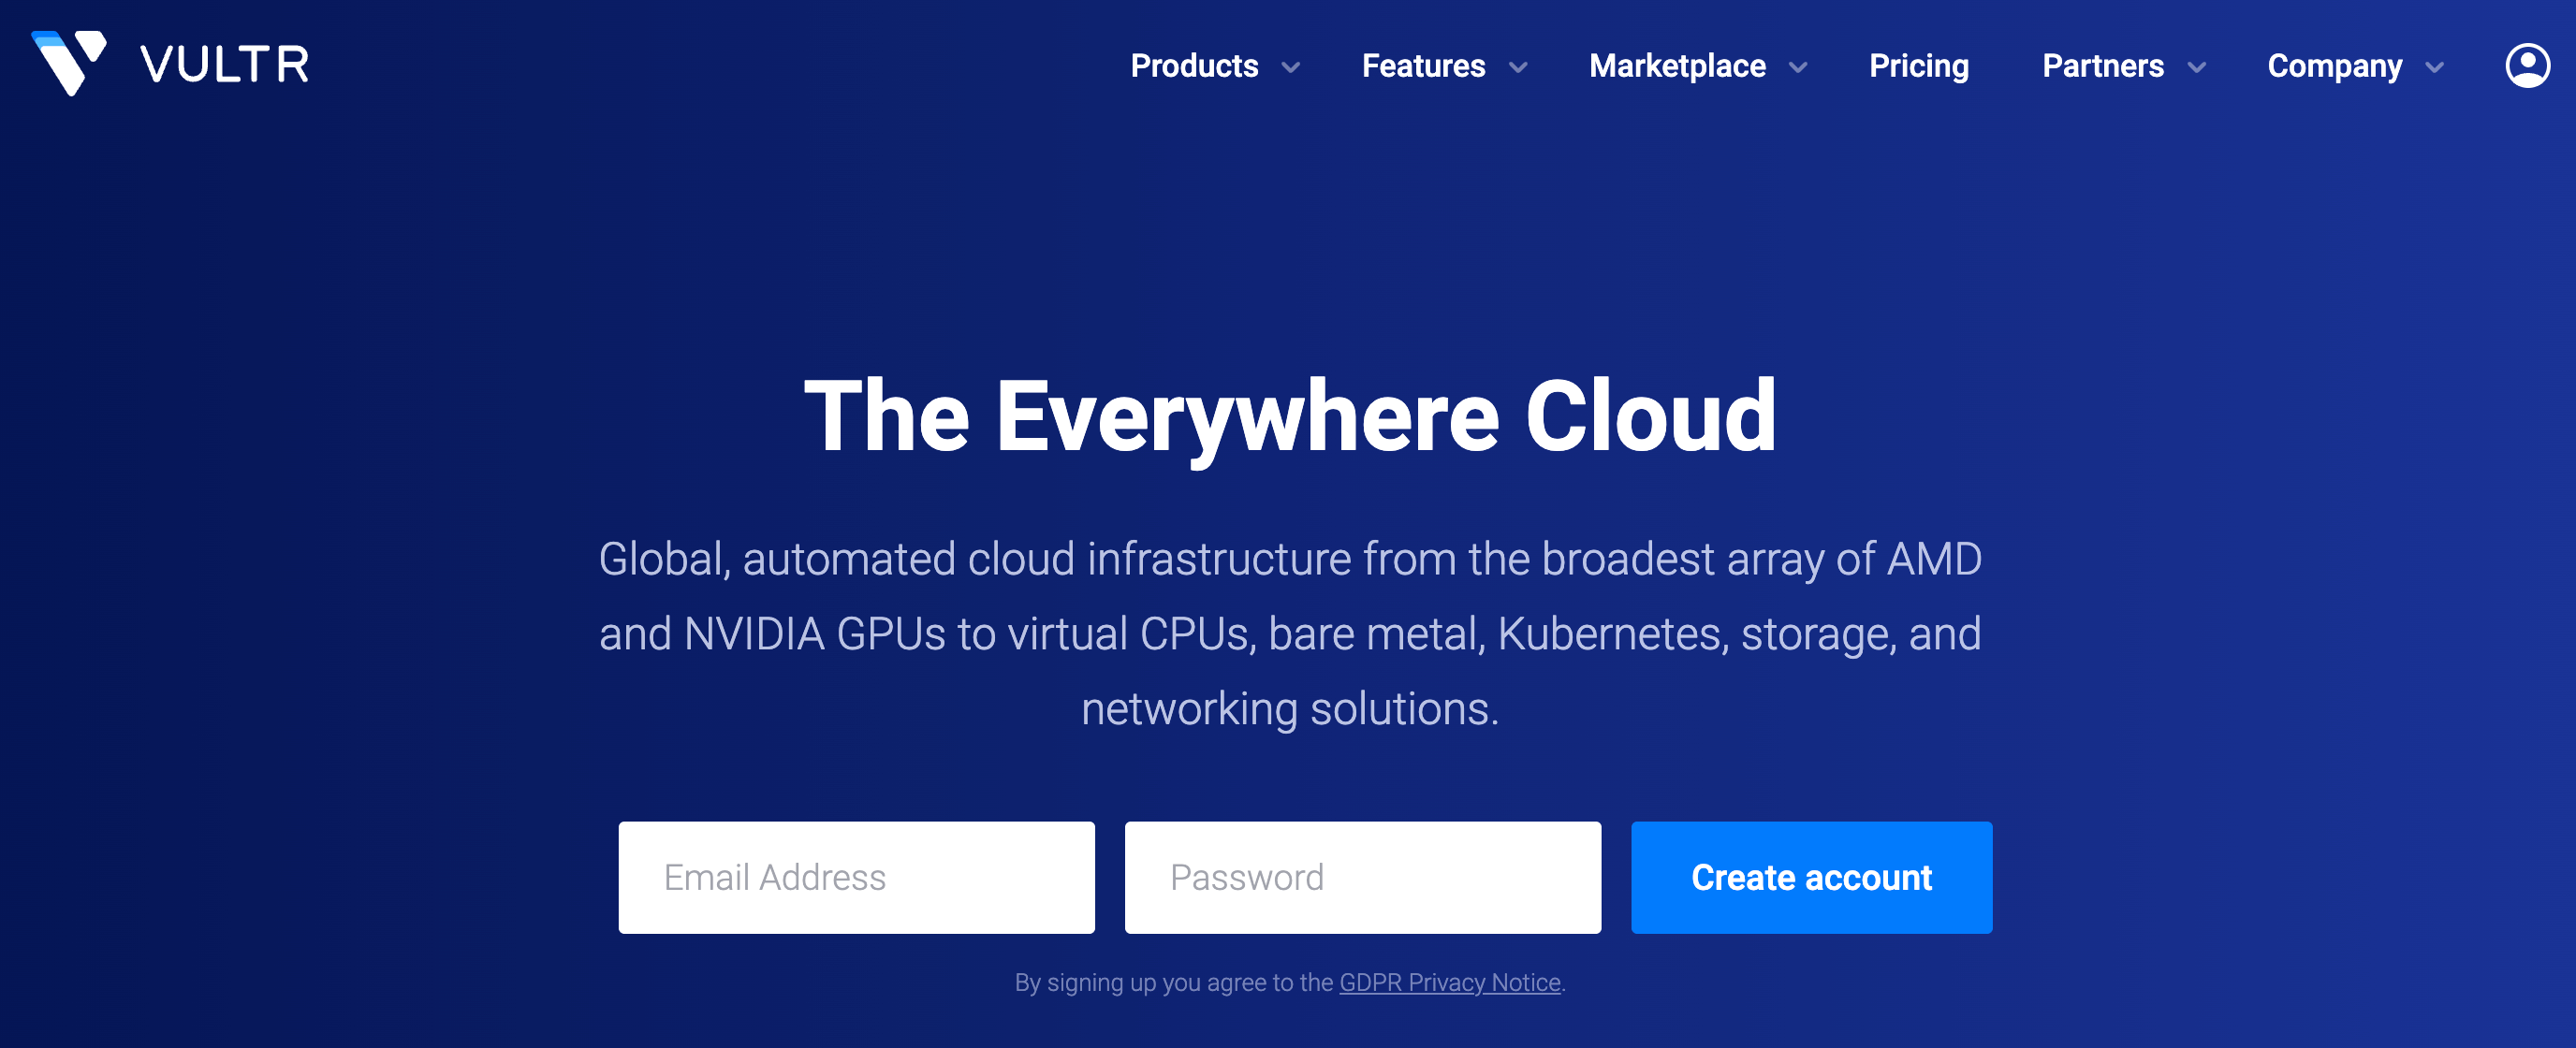The height and width of the screenshot is (1048, 2576).
Task: Expand the Products dropdown
Action: coord(1196,66)
